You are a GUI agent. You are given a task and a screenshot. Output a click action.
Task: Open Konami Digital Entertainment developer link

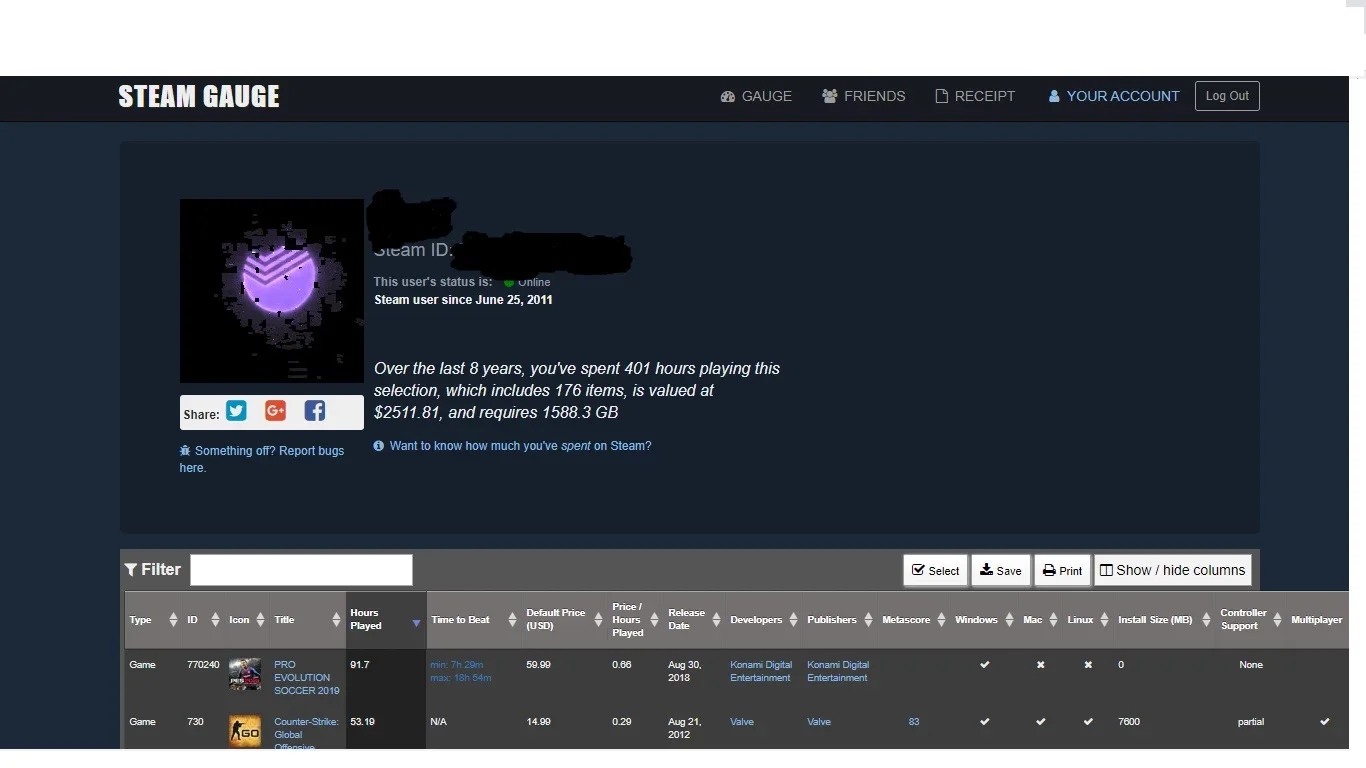pyautogui.click(x=761, y=671)
